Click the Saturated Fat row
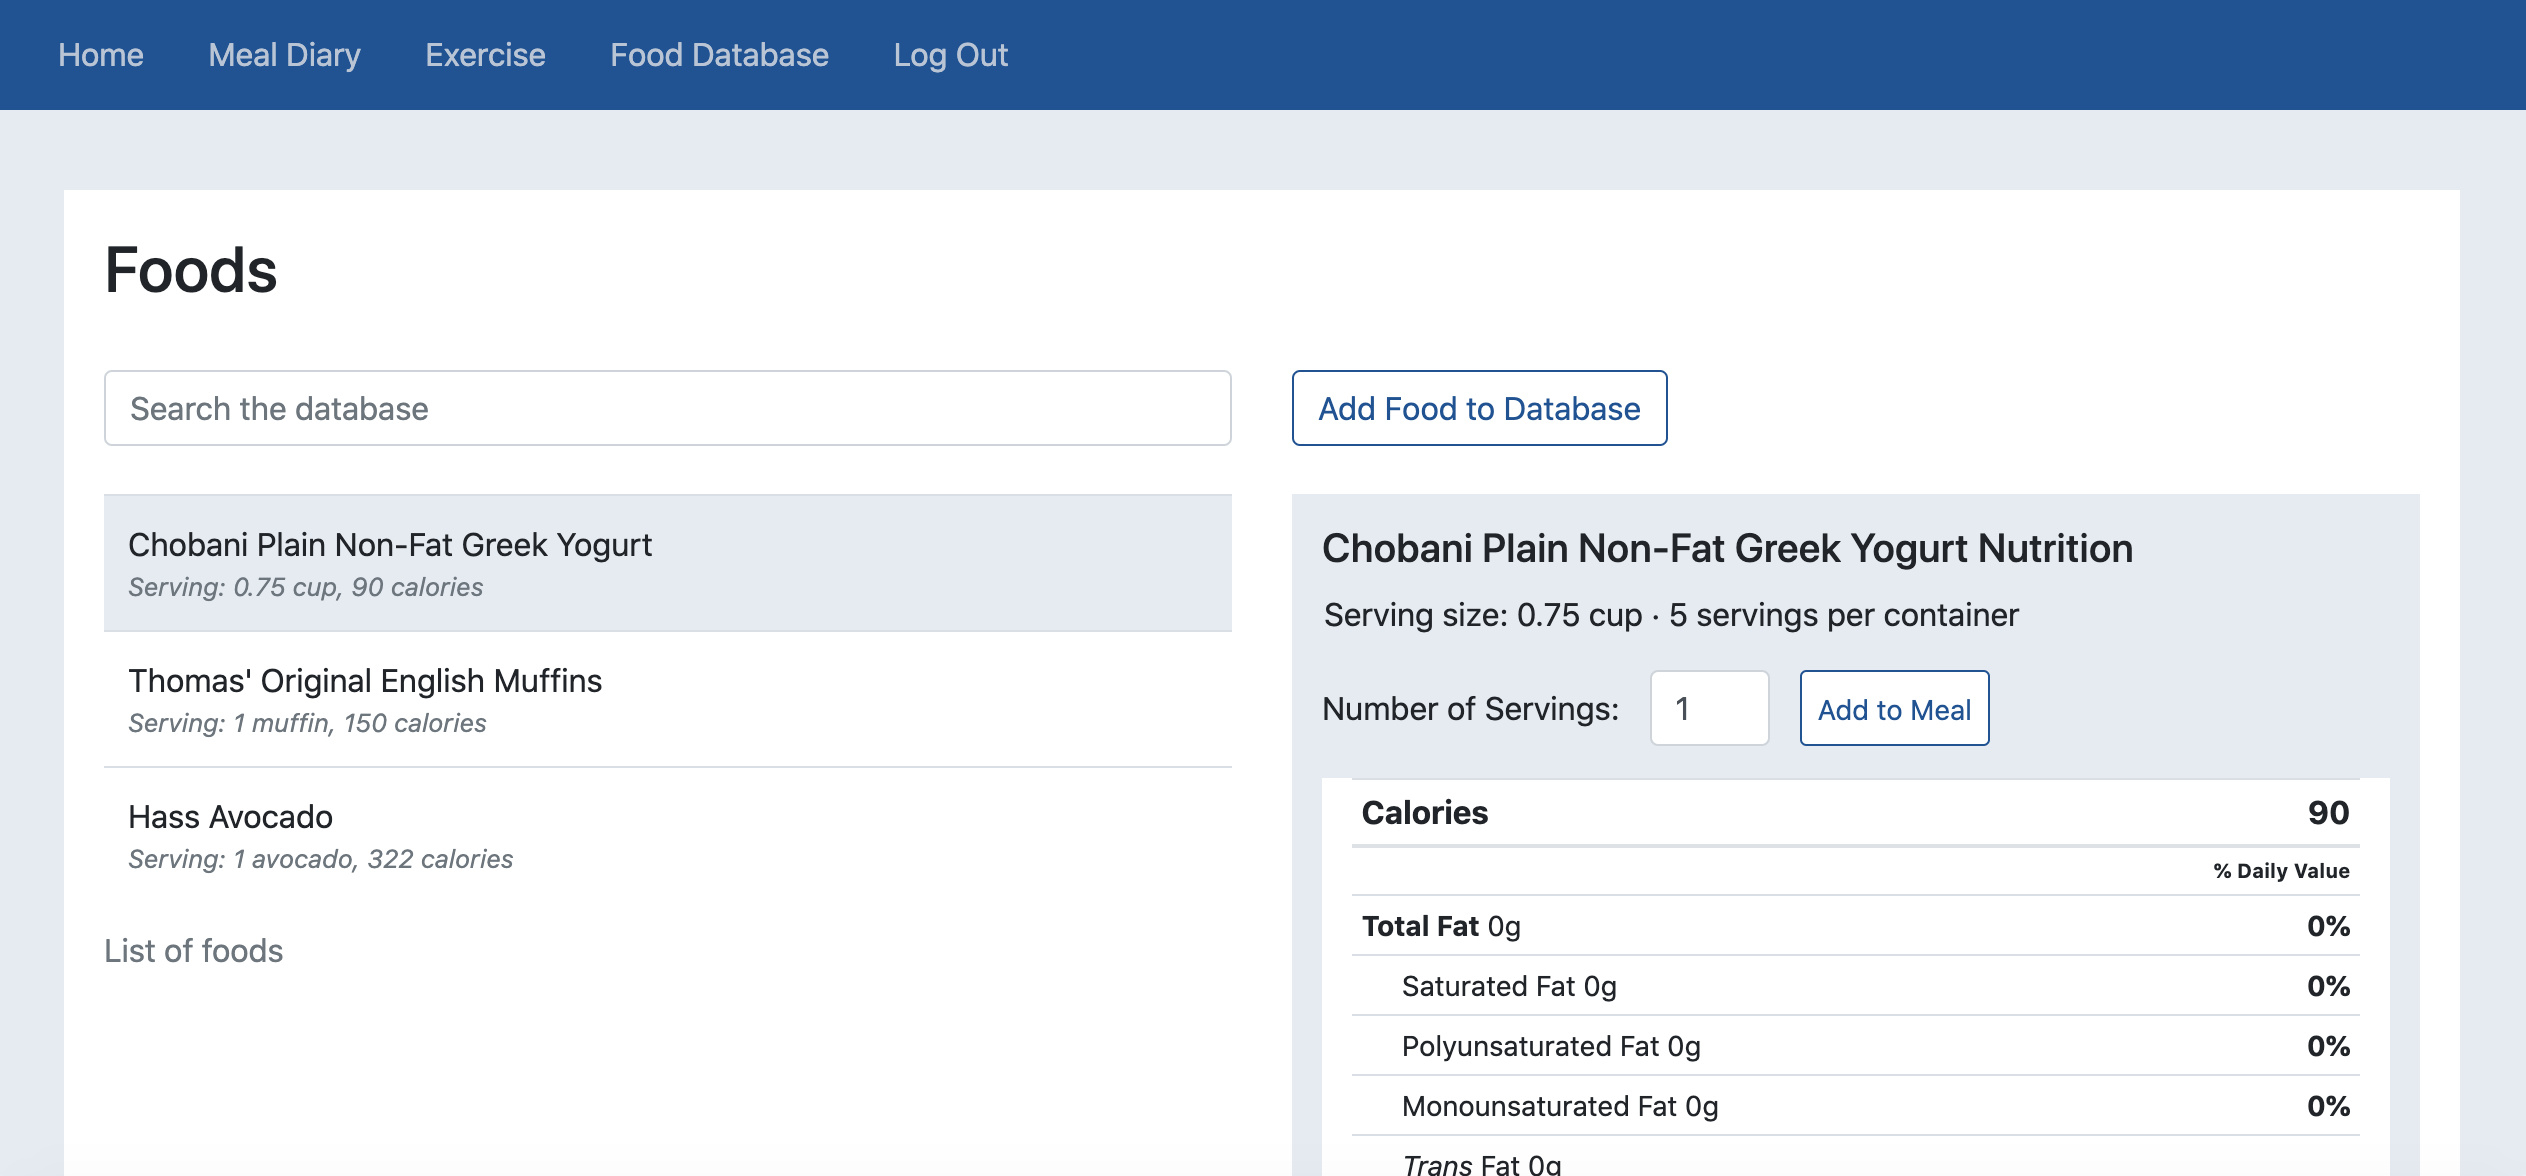The height and width of the screenshot is (1176, 2526). pyautogui.click(x=1855, y=986)
